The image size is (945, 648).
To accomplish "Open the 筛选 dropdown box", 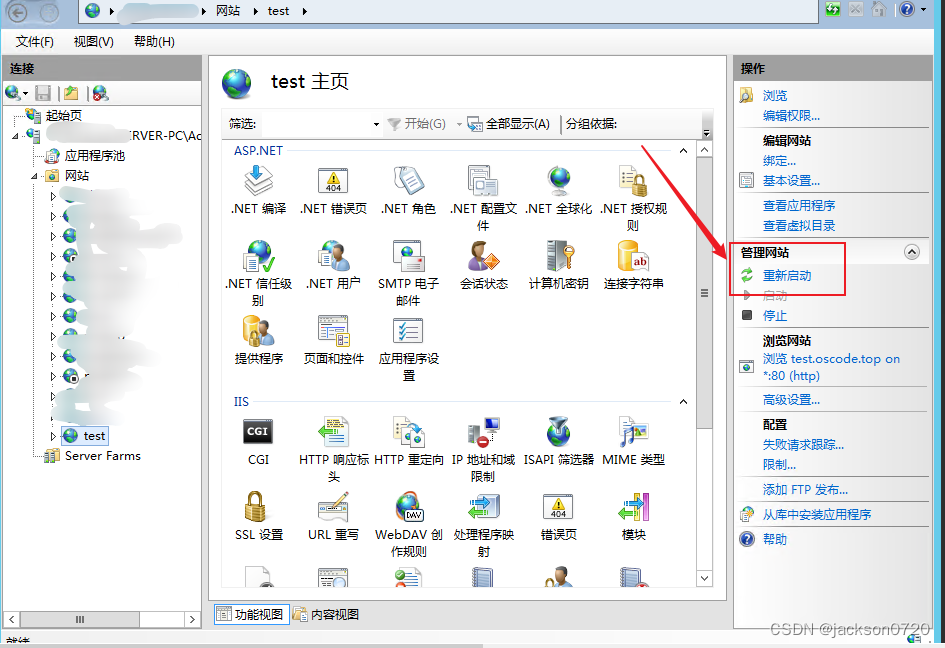I will (320, 124).
